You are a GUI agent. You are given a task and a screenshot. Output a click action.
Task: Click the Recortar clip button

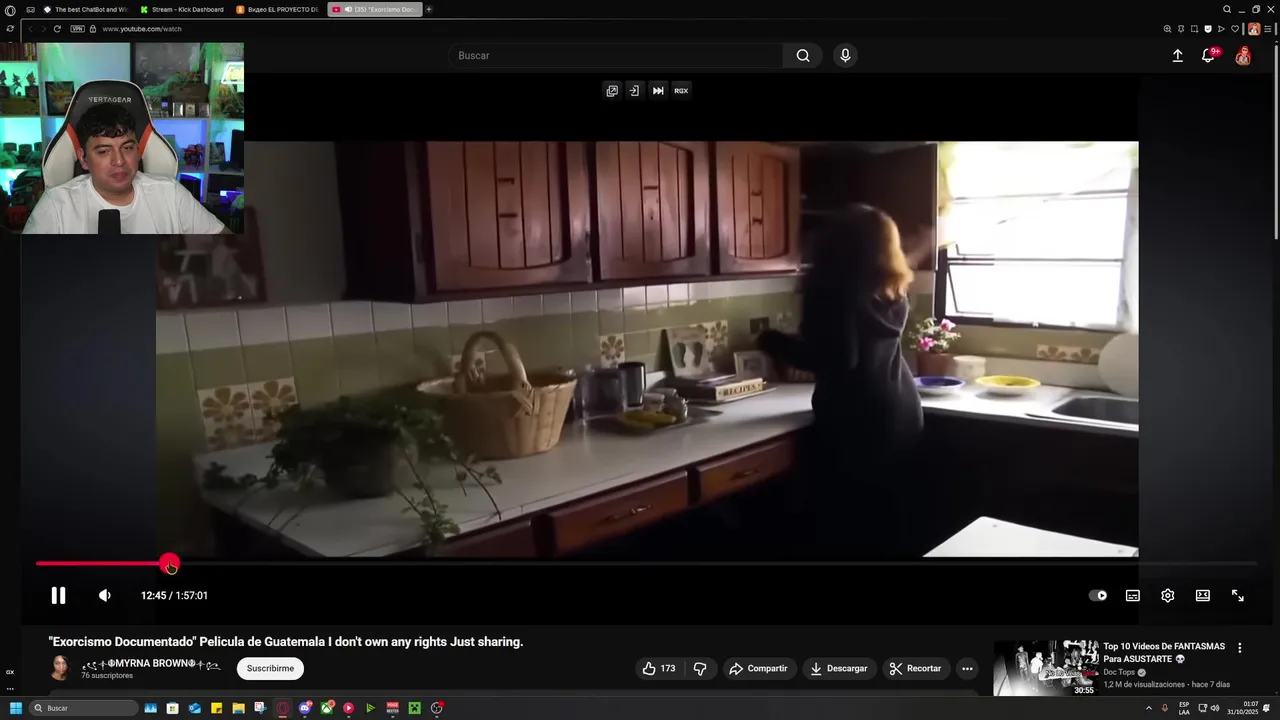click(x=916, y=668)
